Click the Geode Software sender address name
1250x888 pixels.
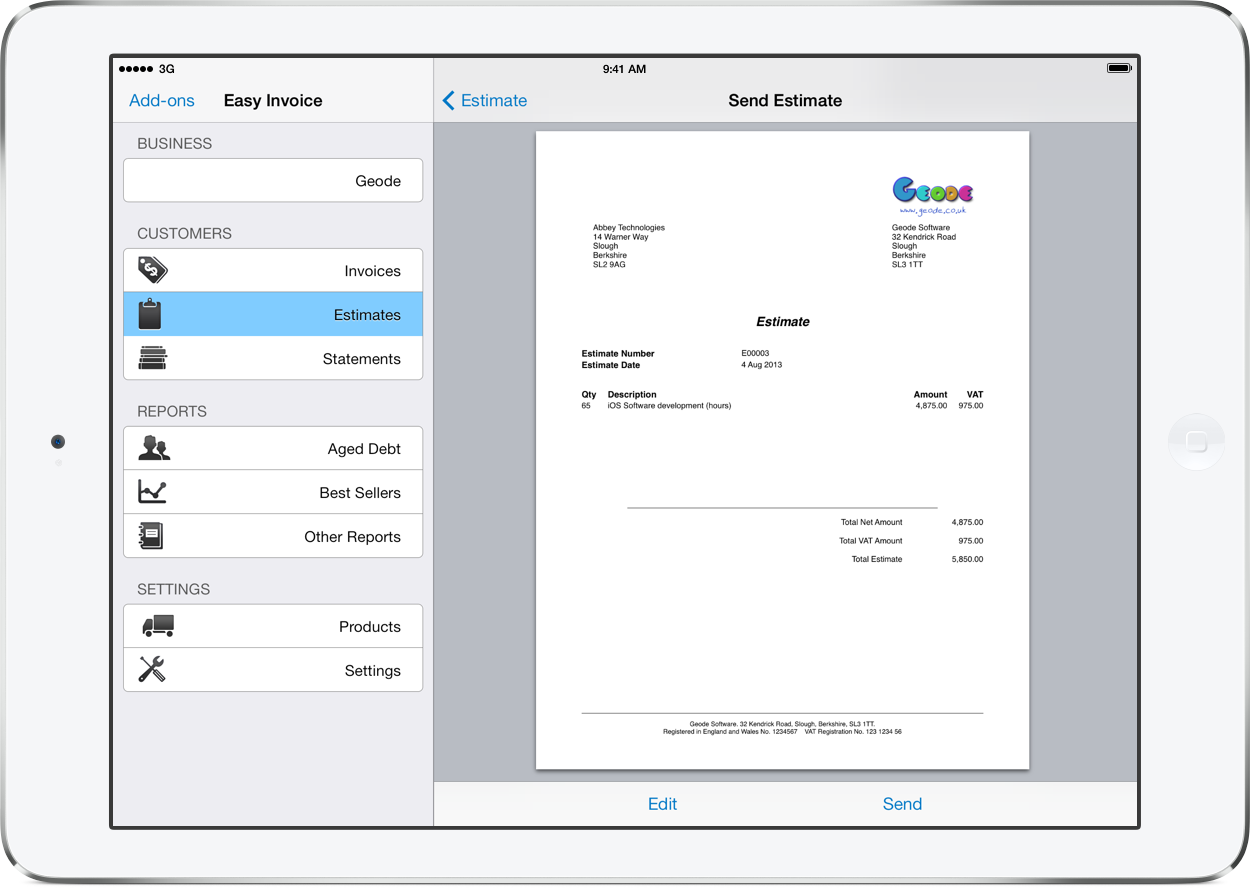tap(921, 228)
